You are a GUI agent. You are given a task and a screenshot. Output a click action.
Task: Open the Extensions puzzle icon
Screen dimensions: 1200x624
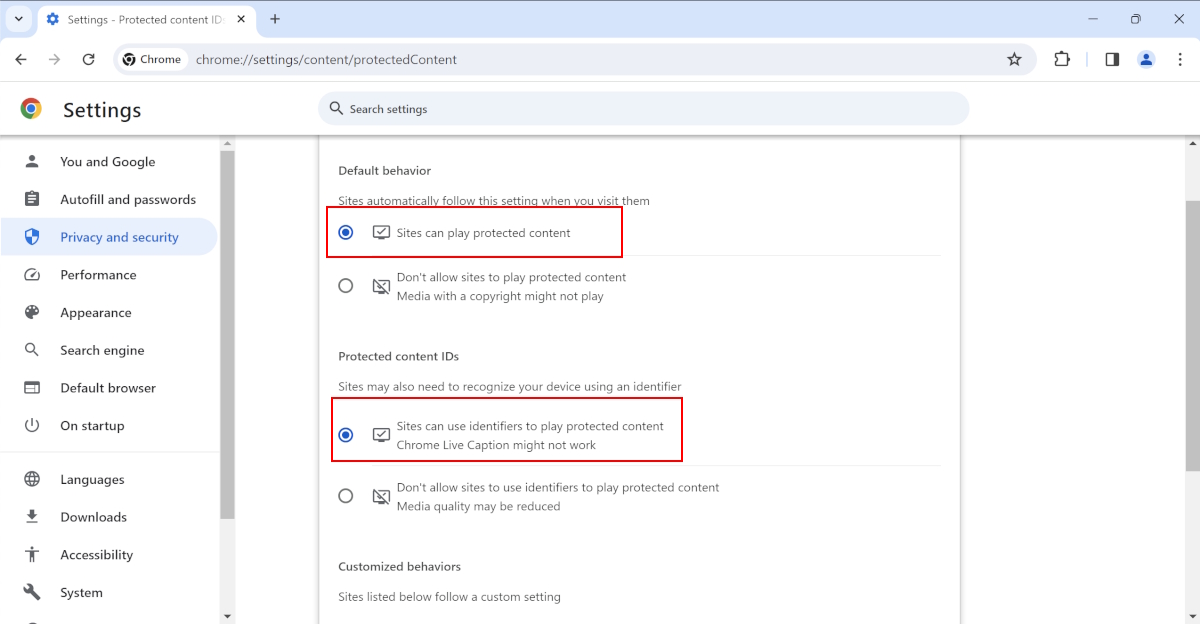coord(1062,60)
